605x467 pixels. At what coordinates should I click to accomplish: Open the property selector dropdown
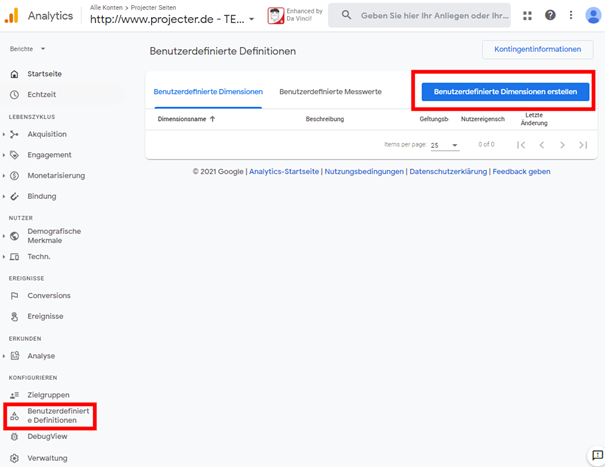(x=251, y=19)
